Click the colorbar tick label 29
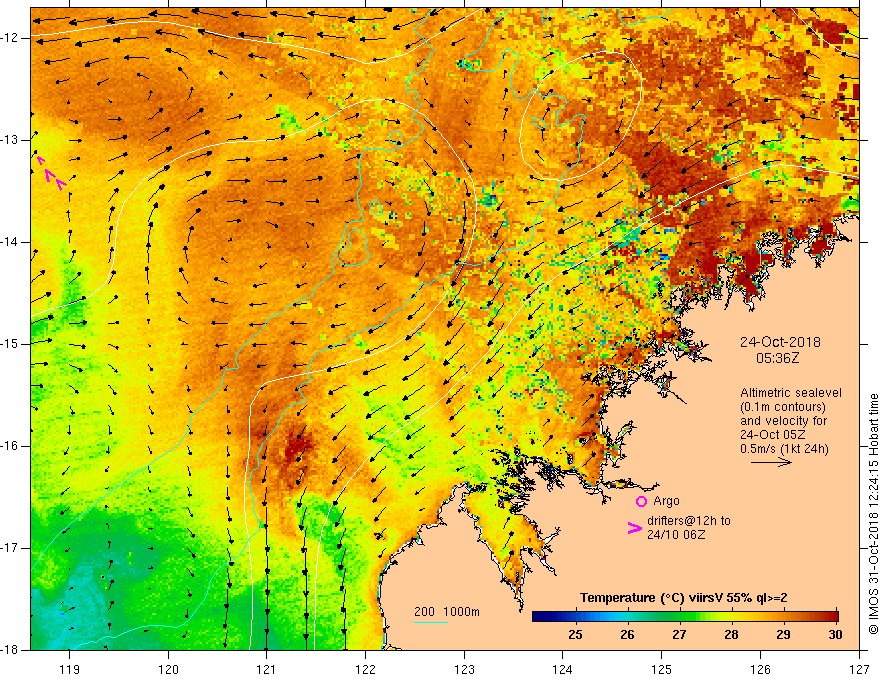The image size is (880, 680). click(783, 635)
